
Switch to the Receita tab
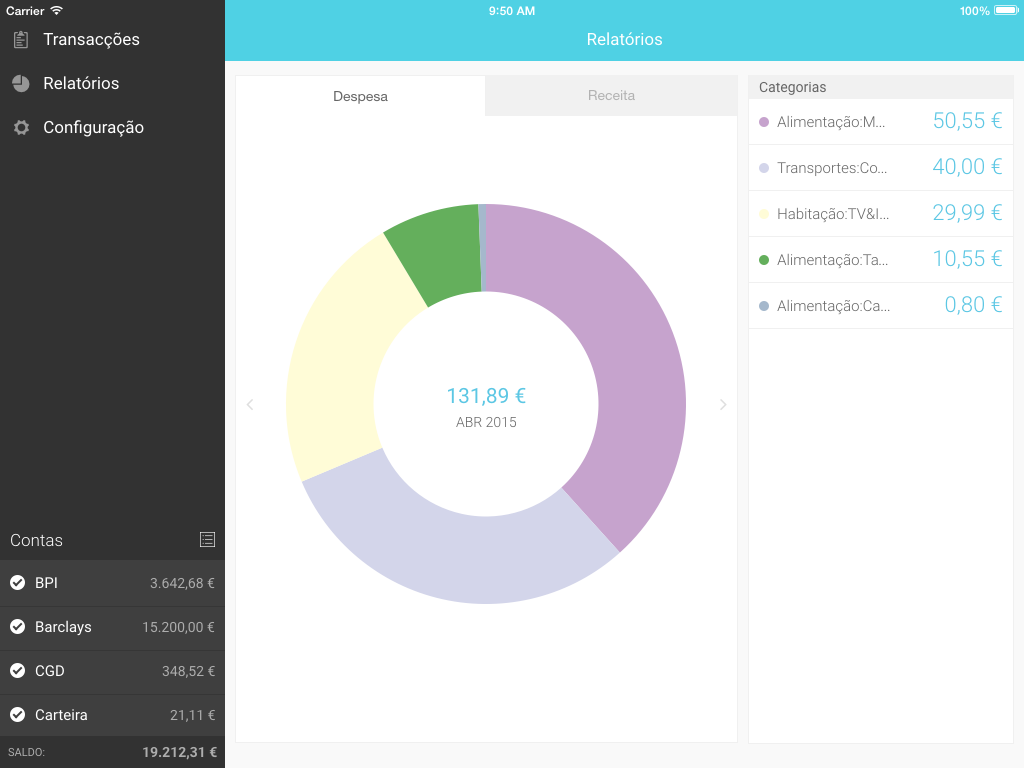(x=611, y=96)
